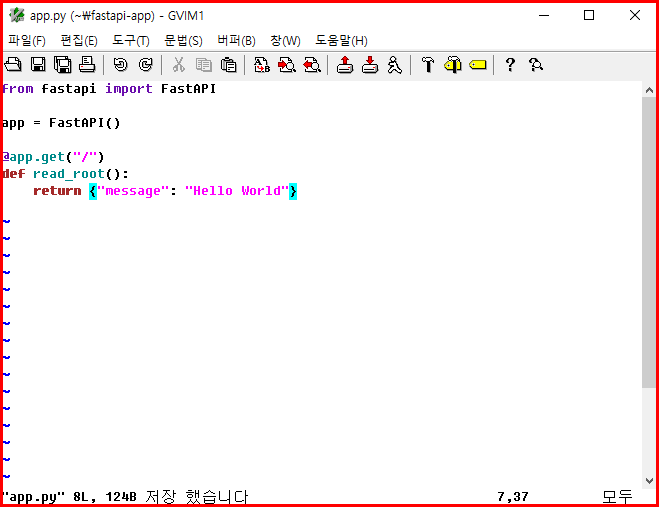Cut selection with scissors icon
659x507 pixels.
point(179,65)
